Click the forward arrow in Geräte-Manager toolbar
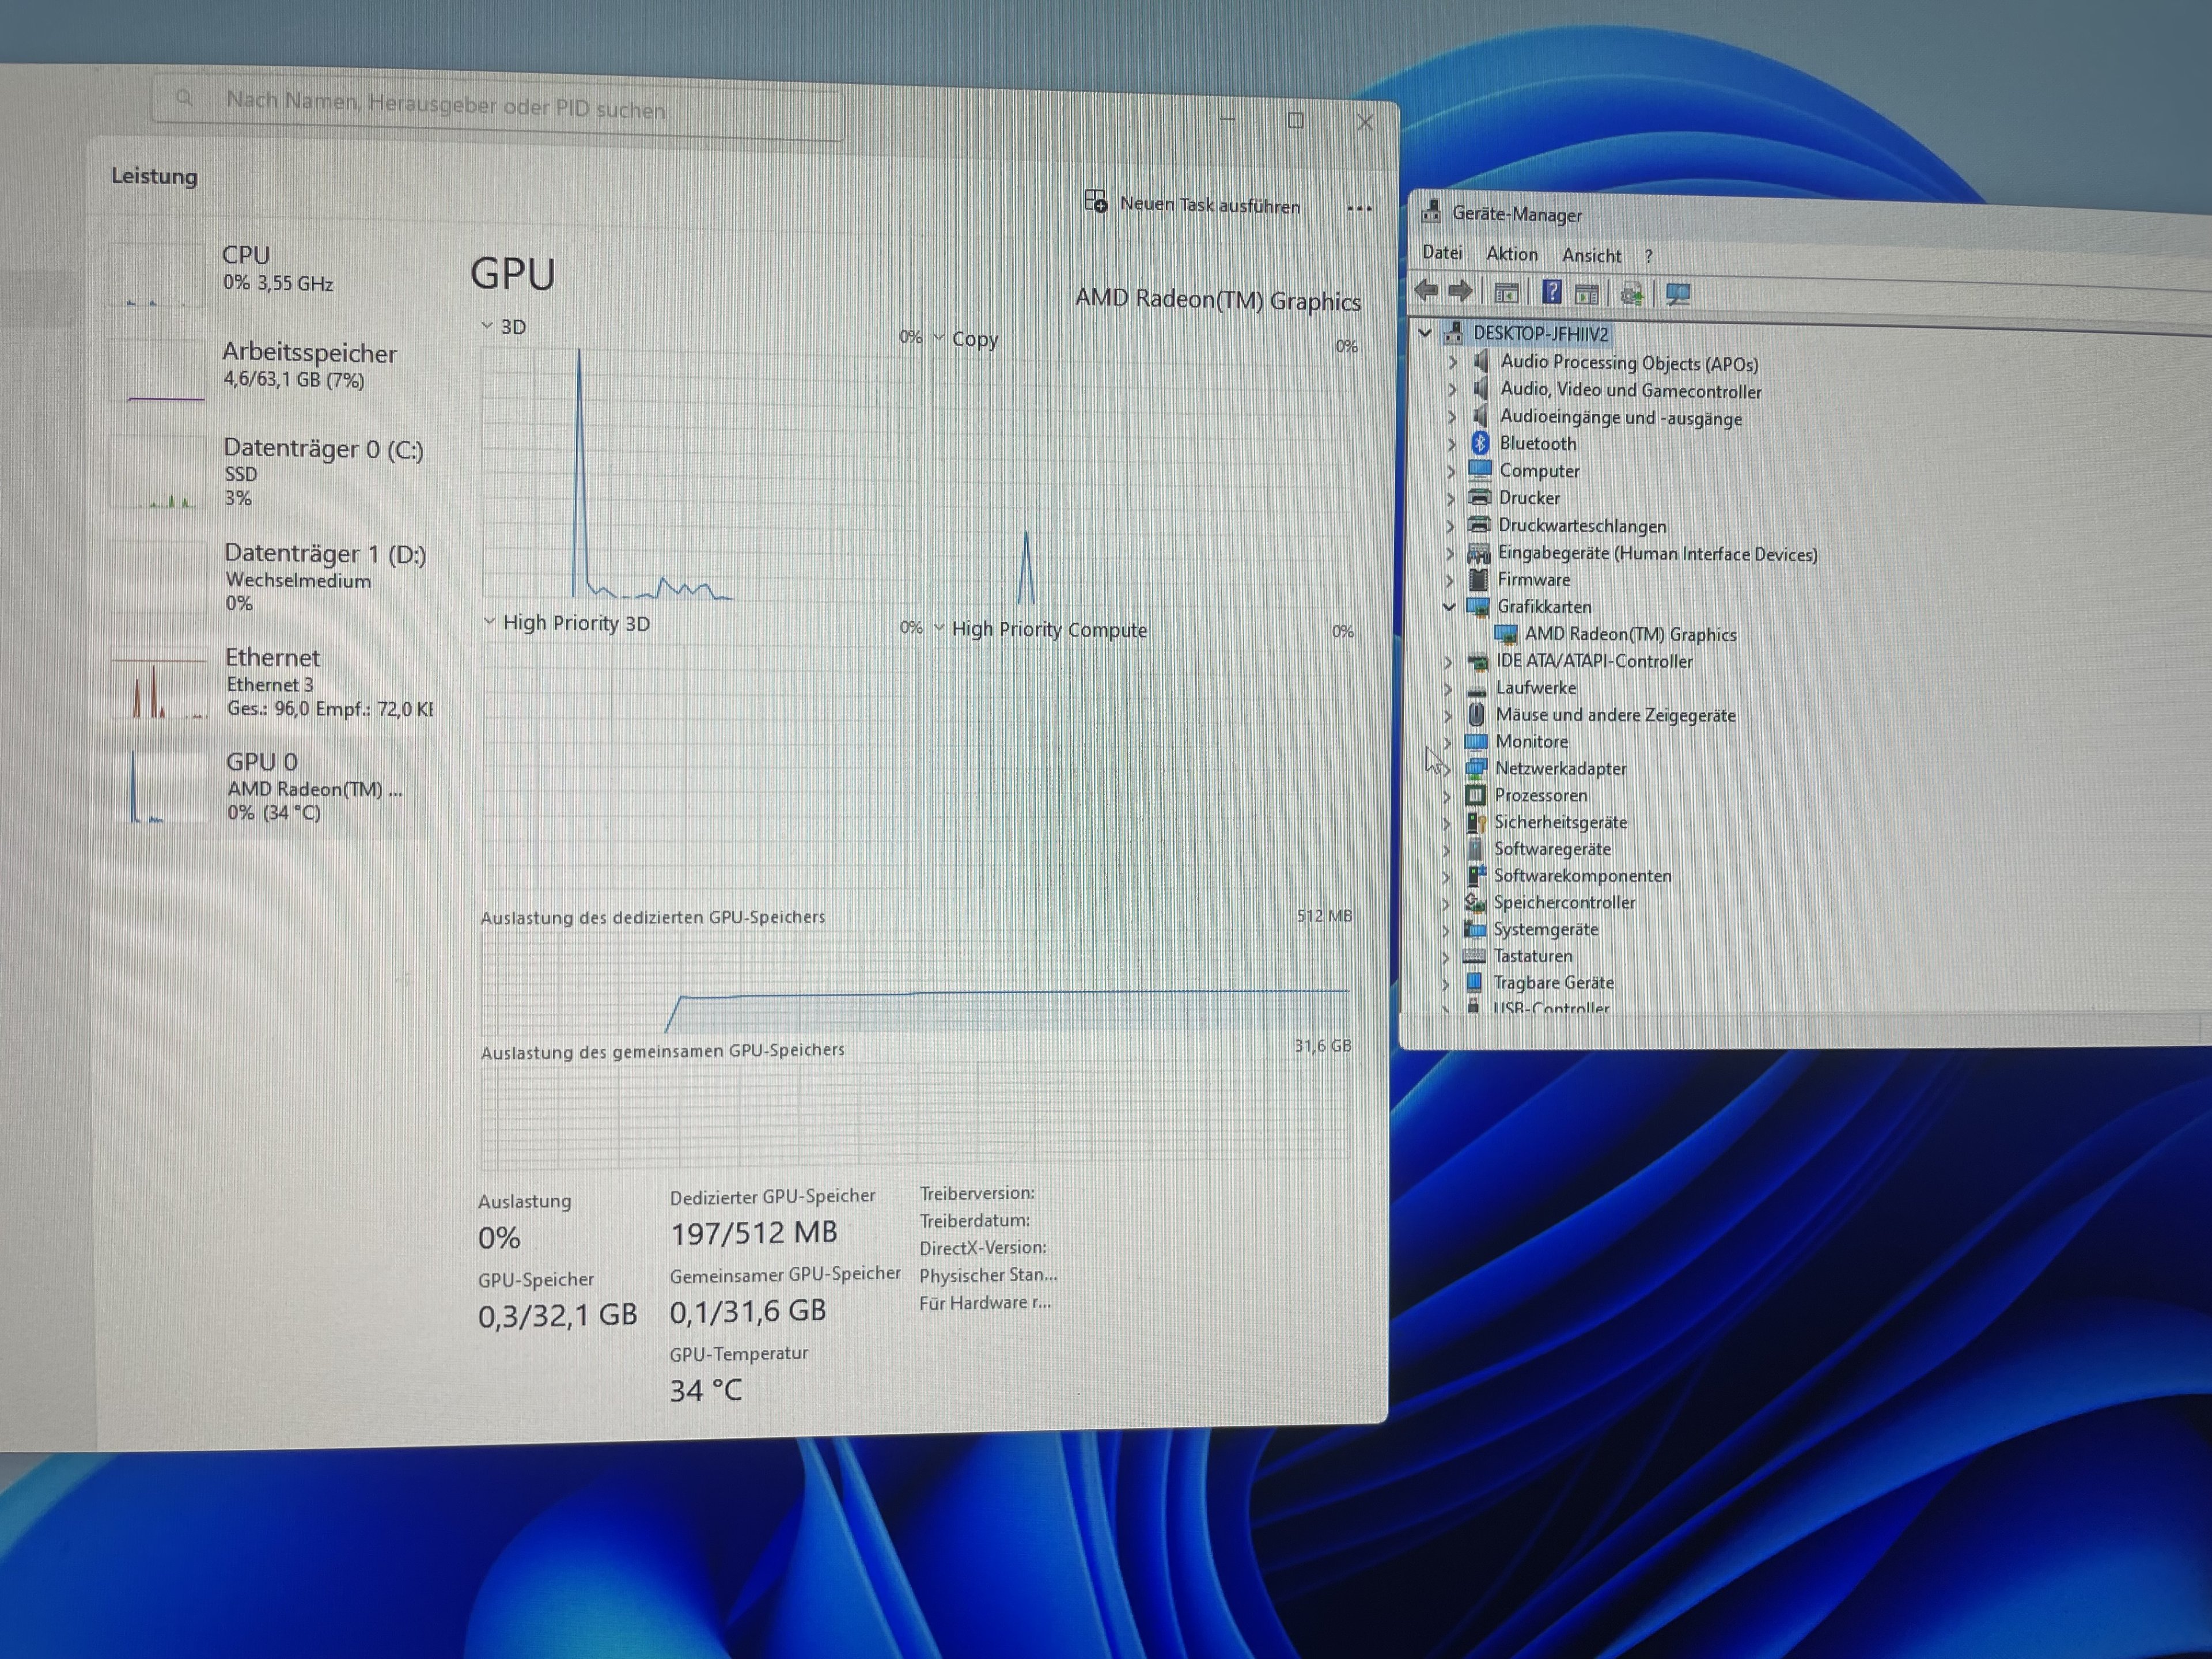 (x=1461, y=291)
